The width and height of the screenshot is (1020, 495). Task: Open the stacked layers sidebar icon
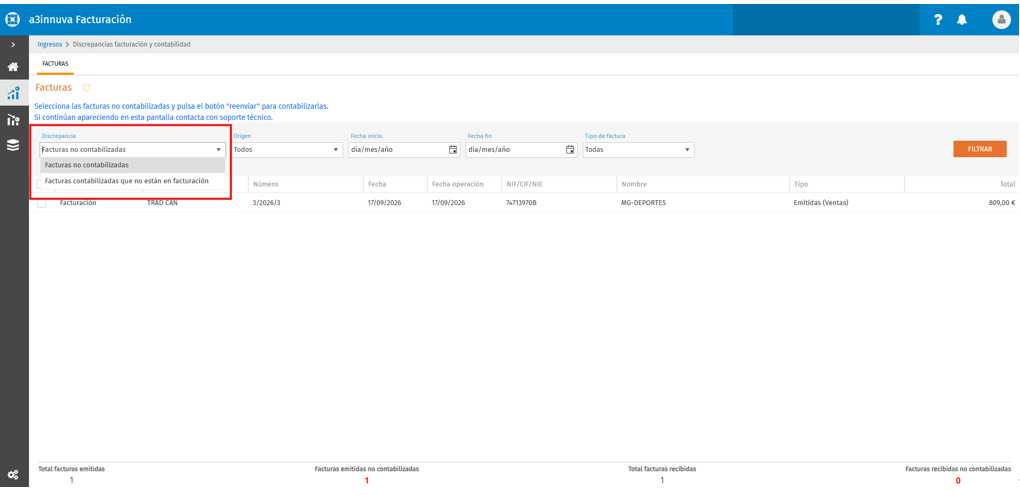(13, 146)
